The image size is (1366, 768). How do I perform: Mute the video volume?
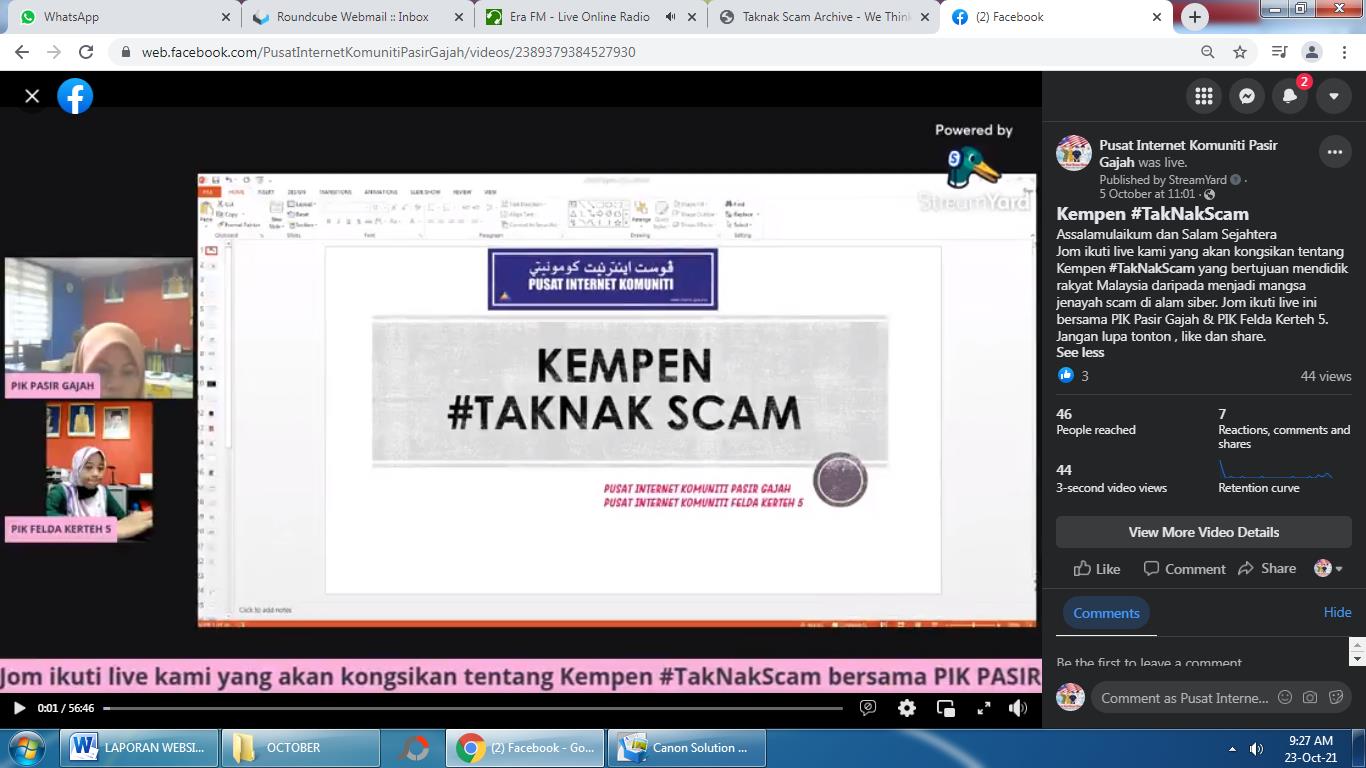[1018, 708]
